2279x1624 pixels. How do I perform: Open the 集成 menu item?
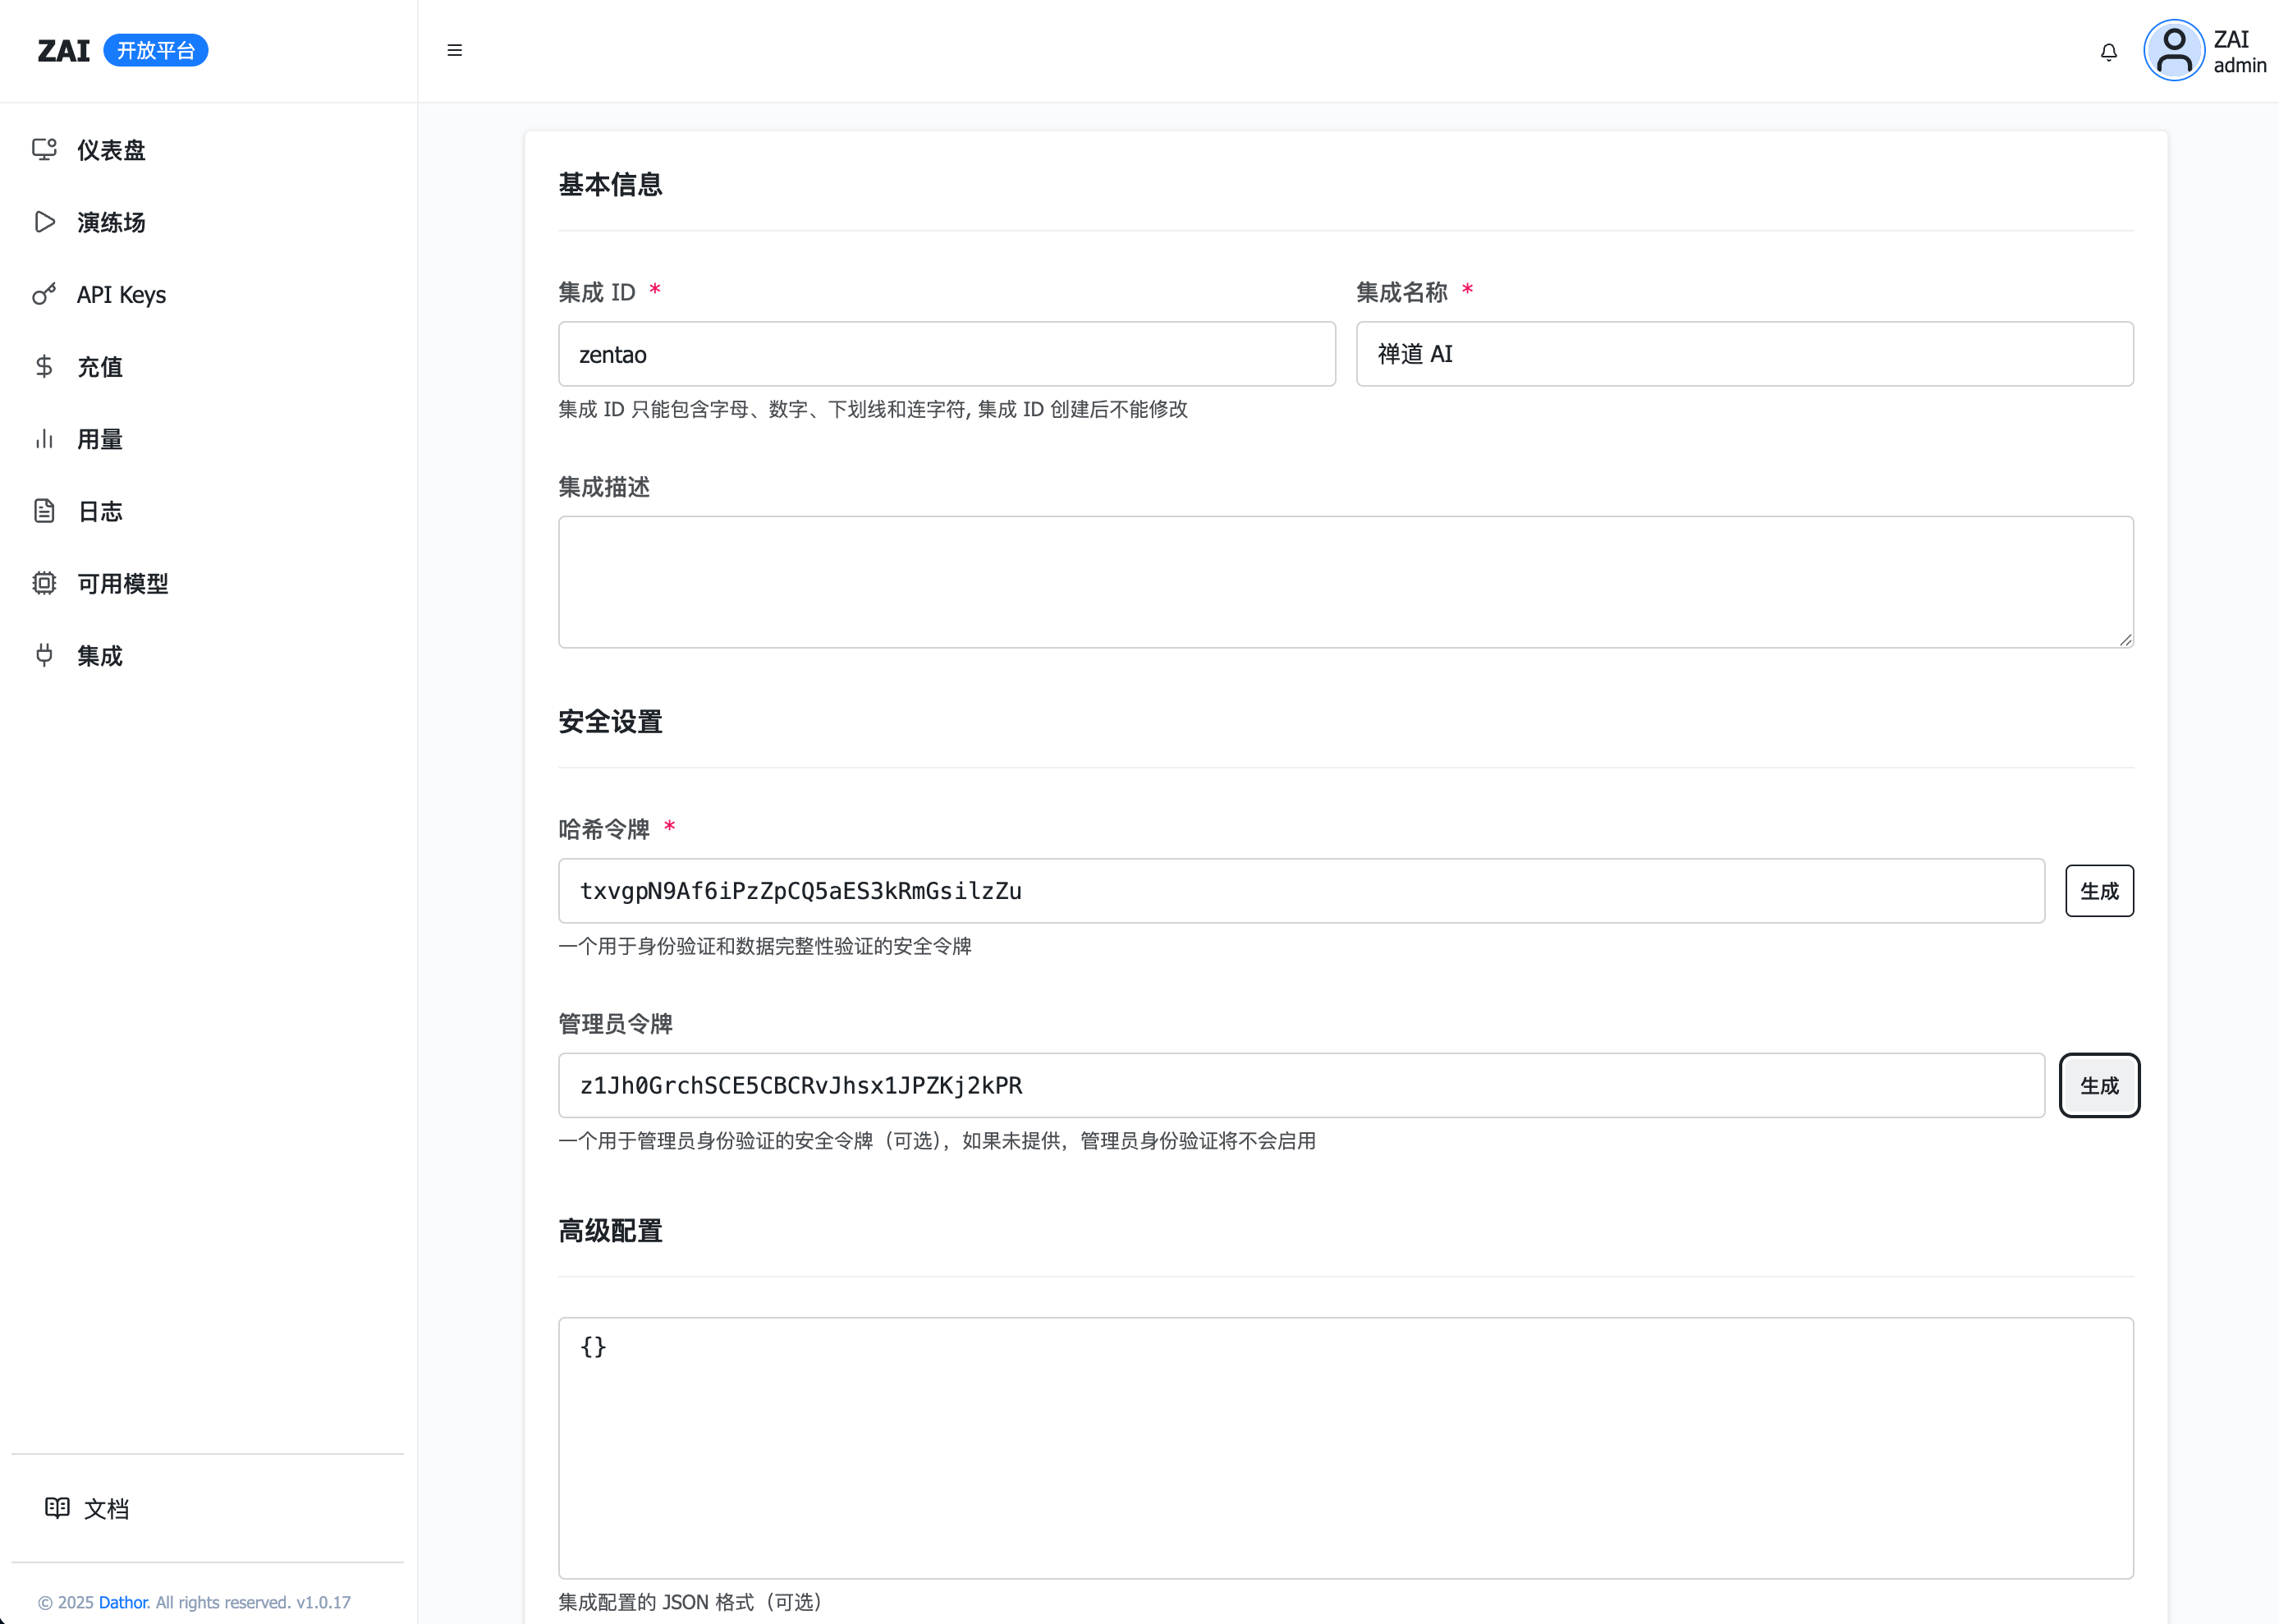point(100,656)
